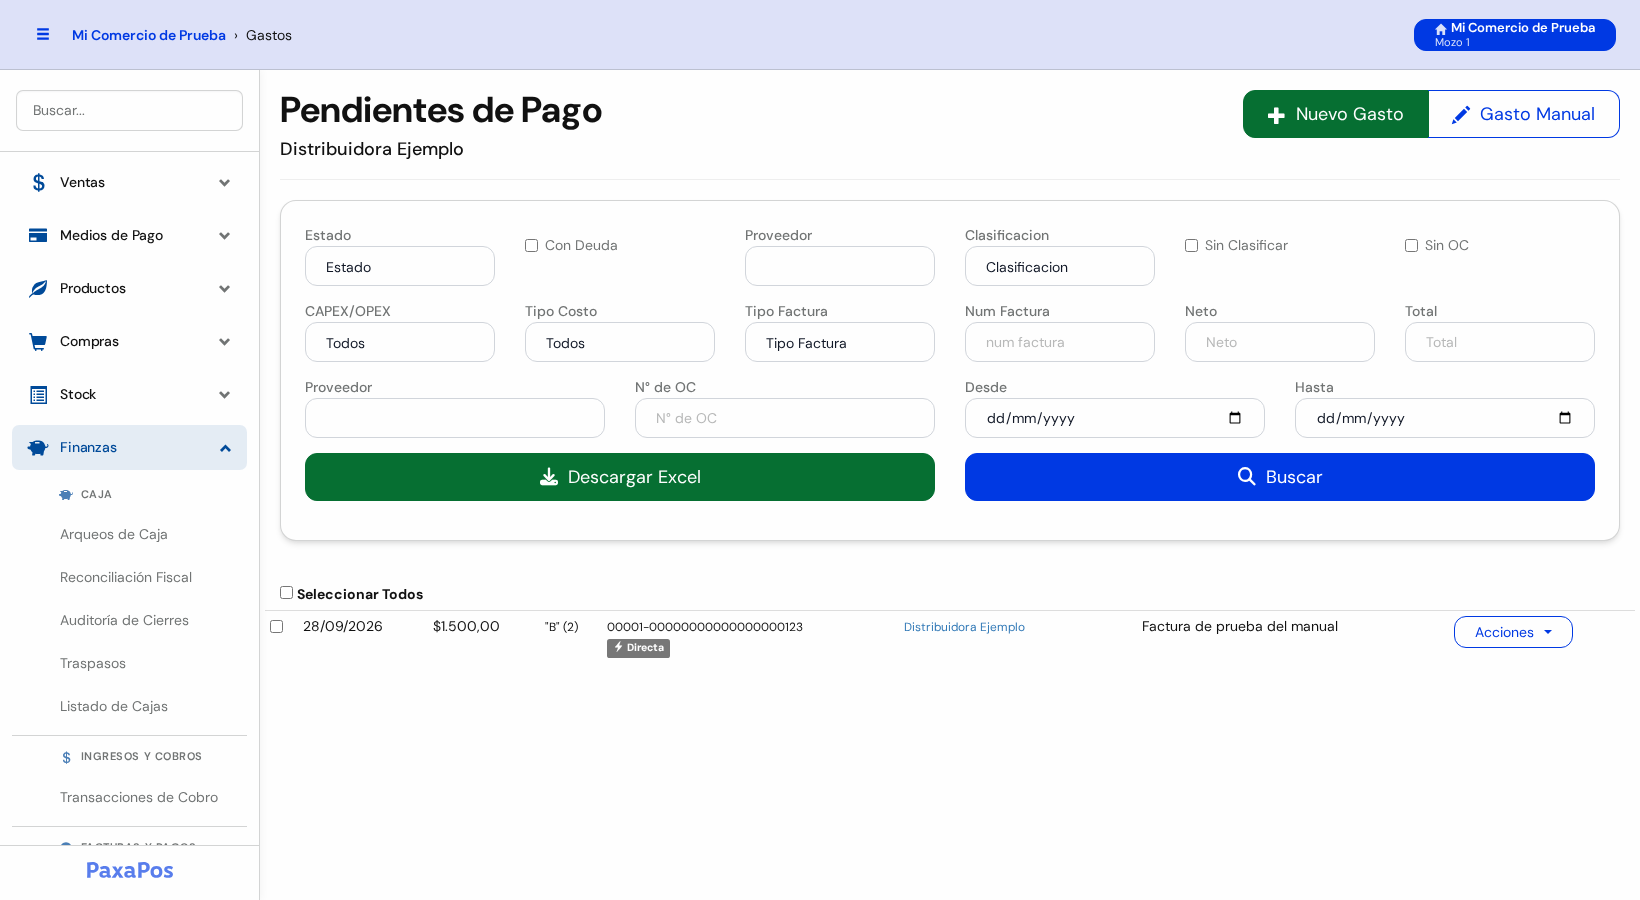Click the Gasto Manual button
1640x900 pixels.
(x=1524, y=114)
